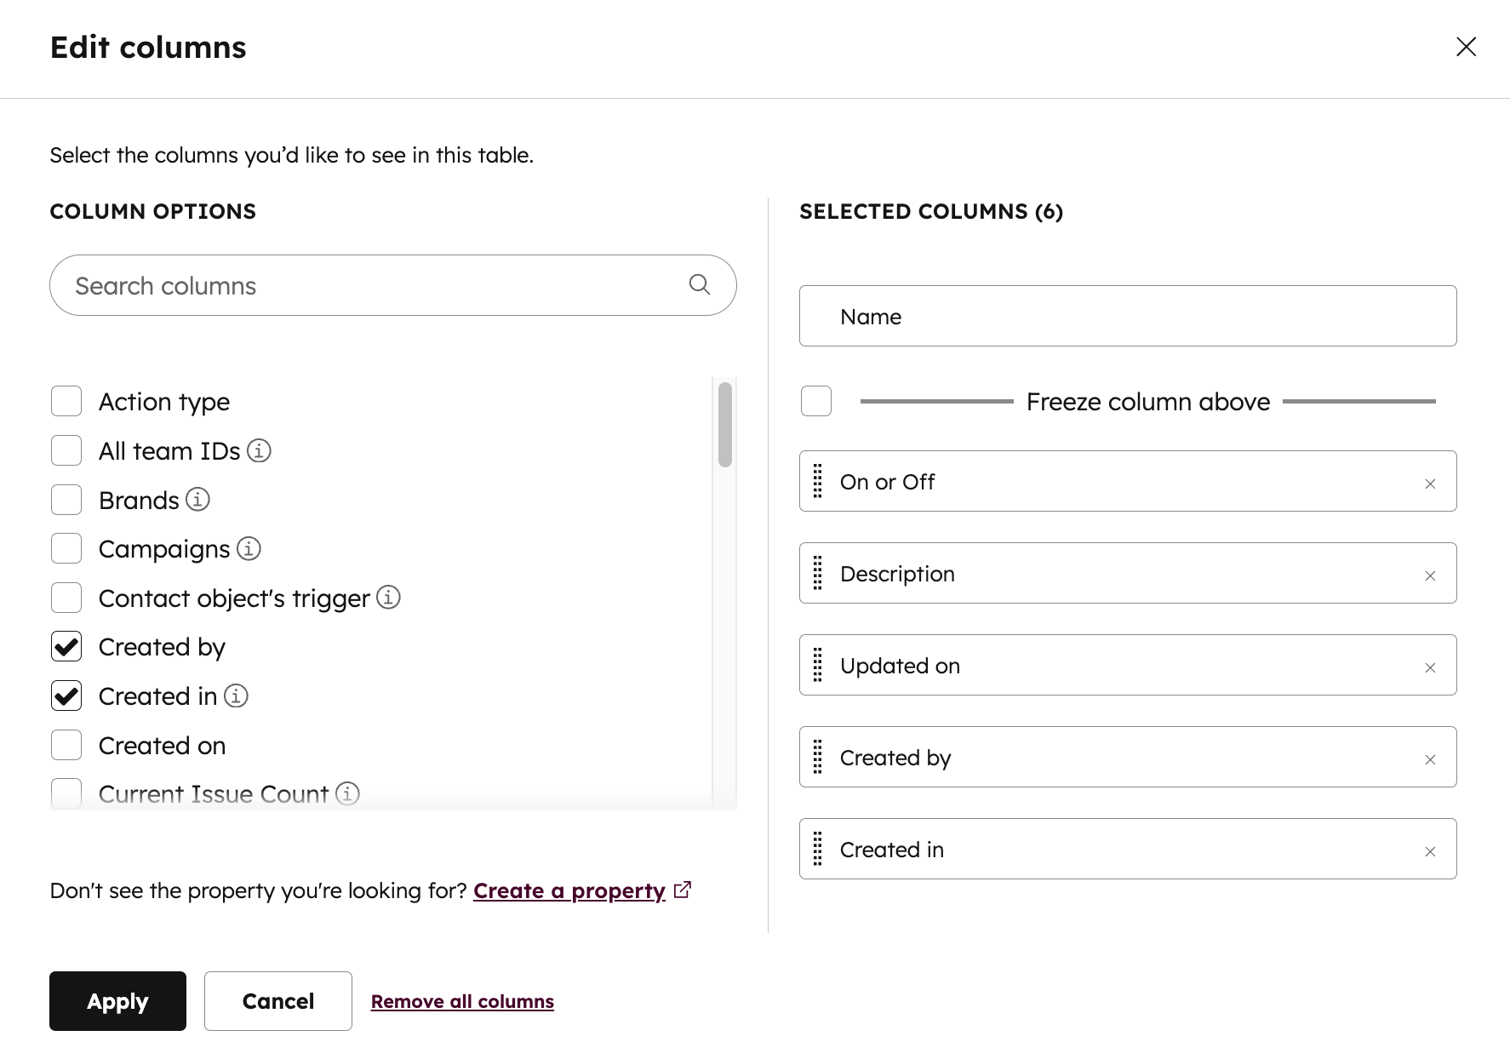
Task: Dismiss the Edit columns dialog
Action: coord(1465,46)
